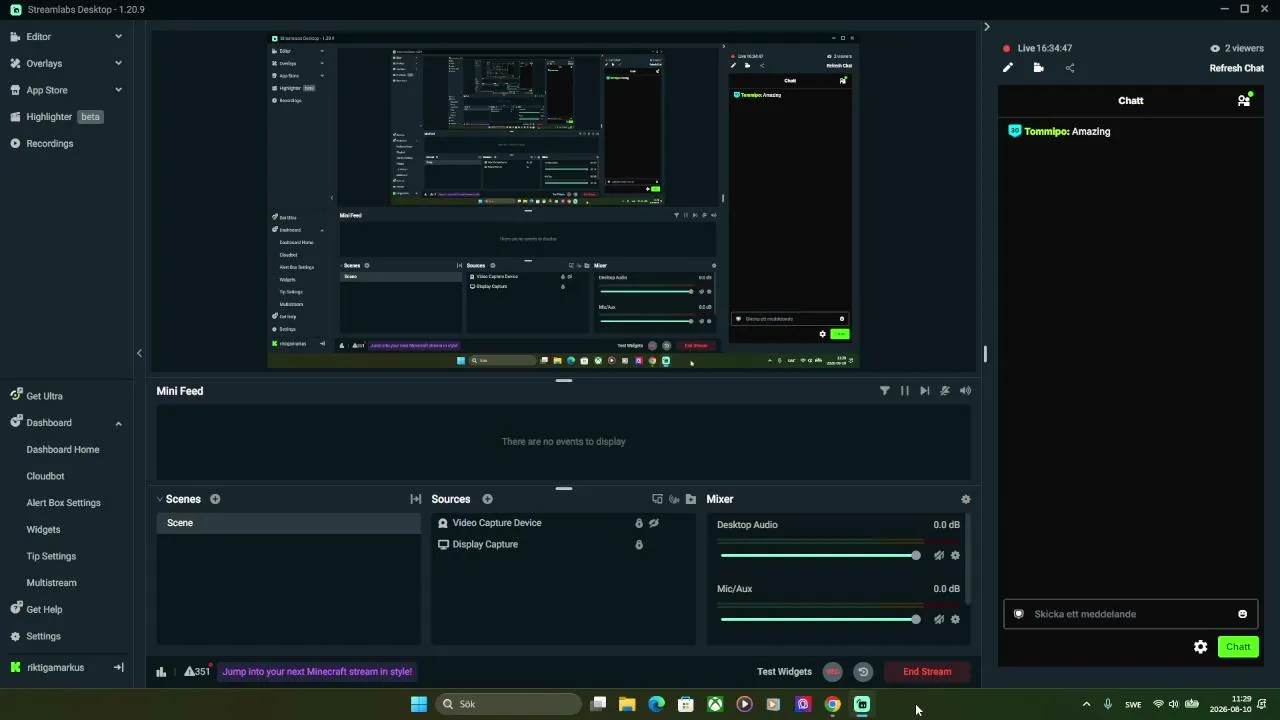Go to Dashboard Home
Screen dimensions: 1280x720
click(63, 450)
